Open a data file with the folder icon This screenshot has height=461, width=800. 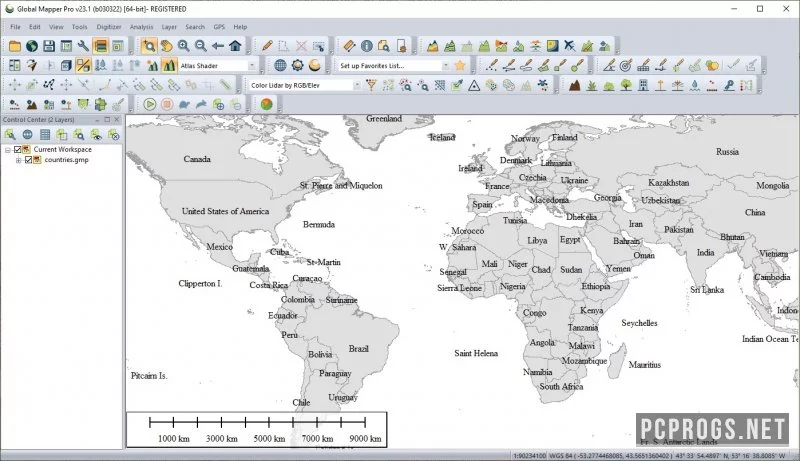[x=14, y=46]
